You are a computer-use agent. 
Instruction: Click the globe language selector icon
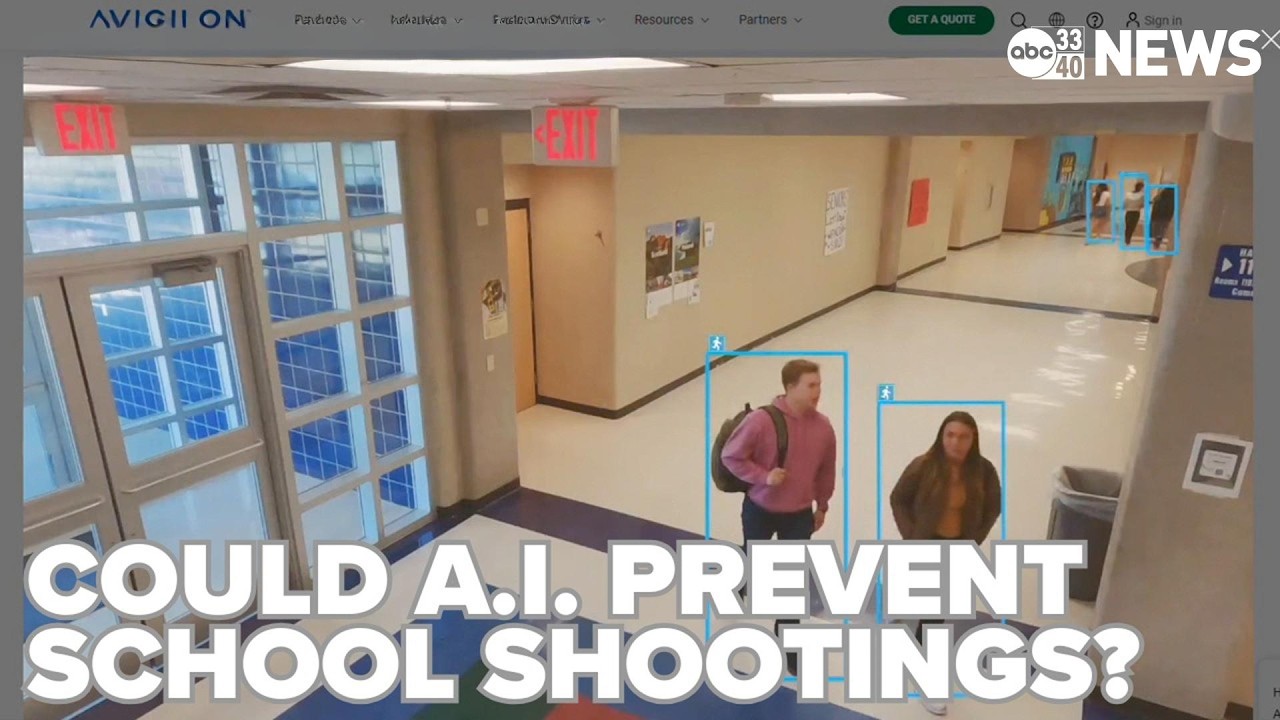click(1057, 20)
